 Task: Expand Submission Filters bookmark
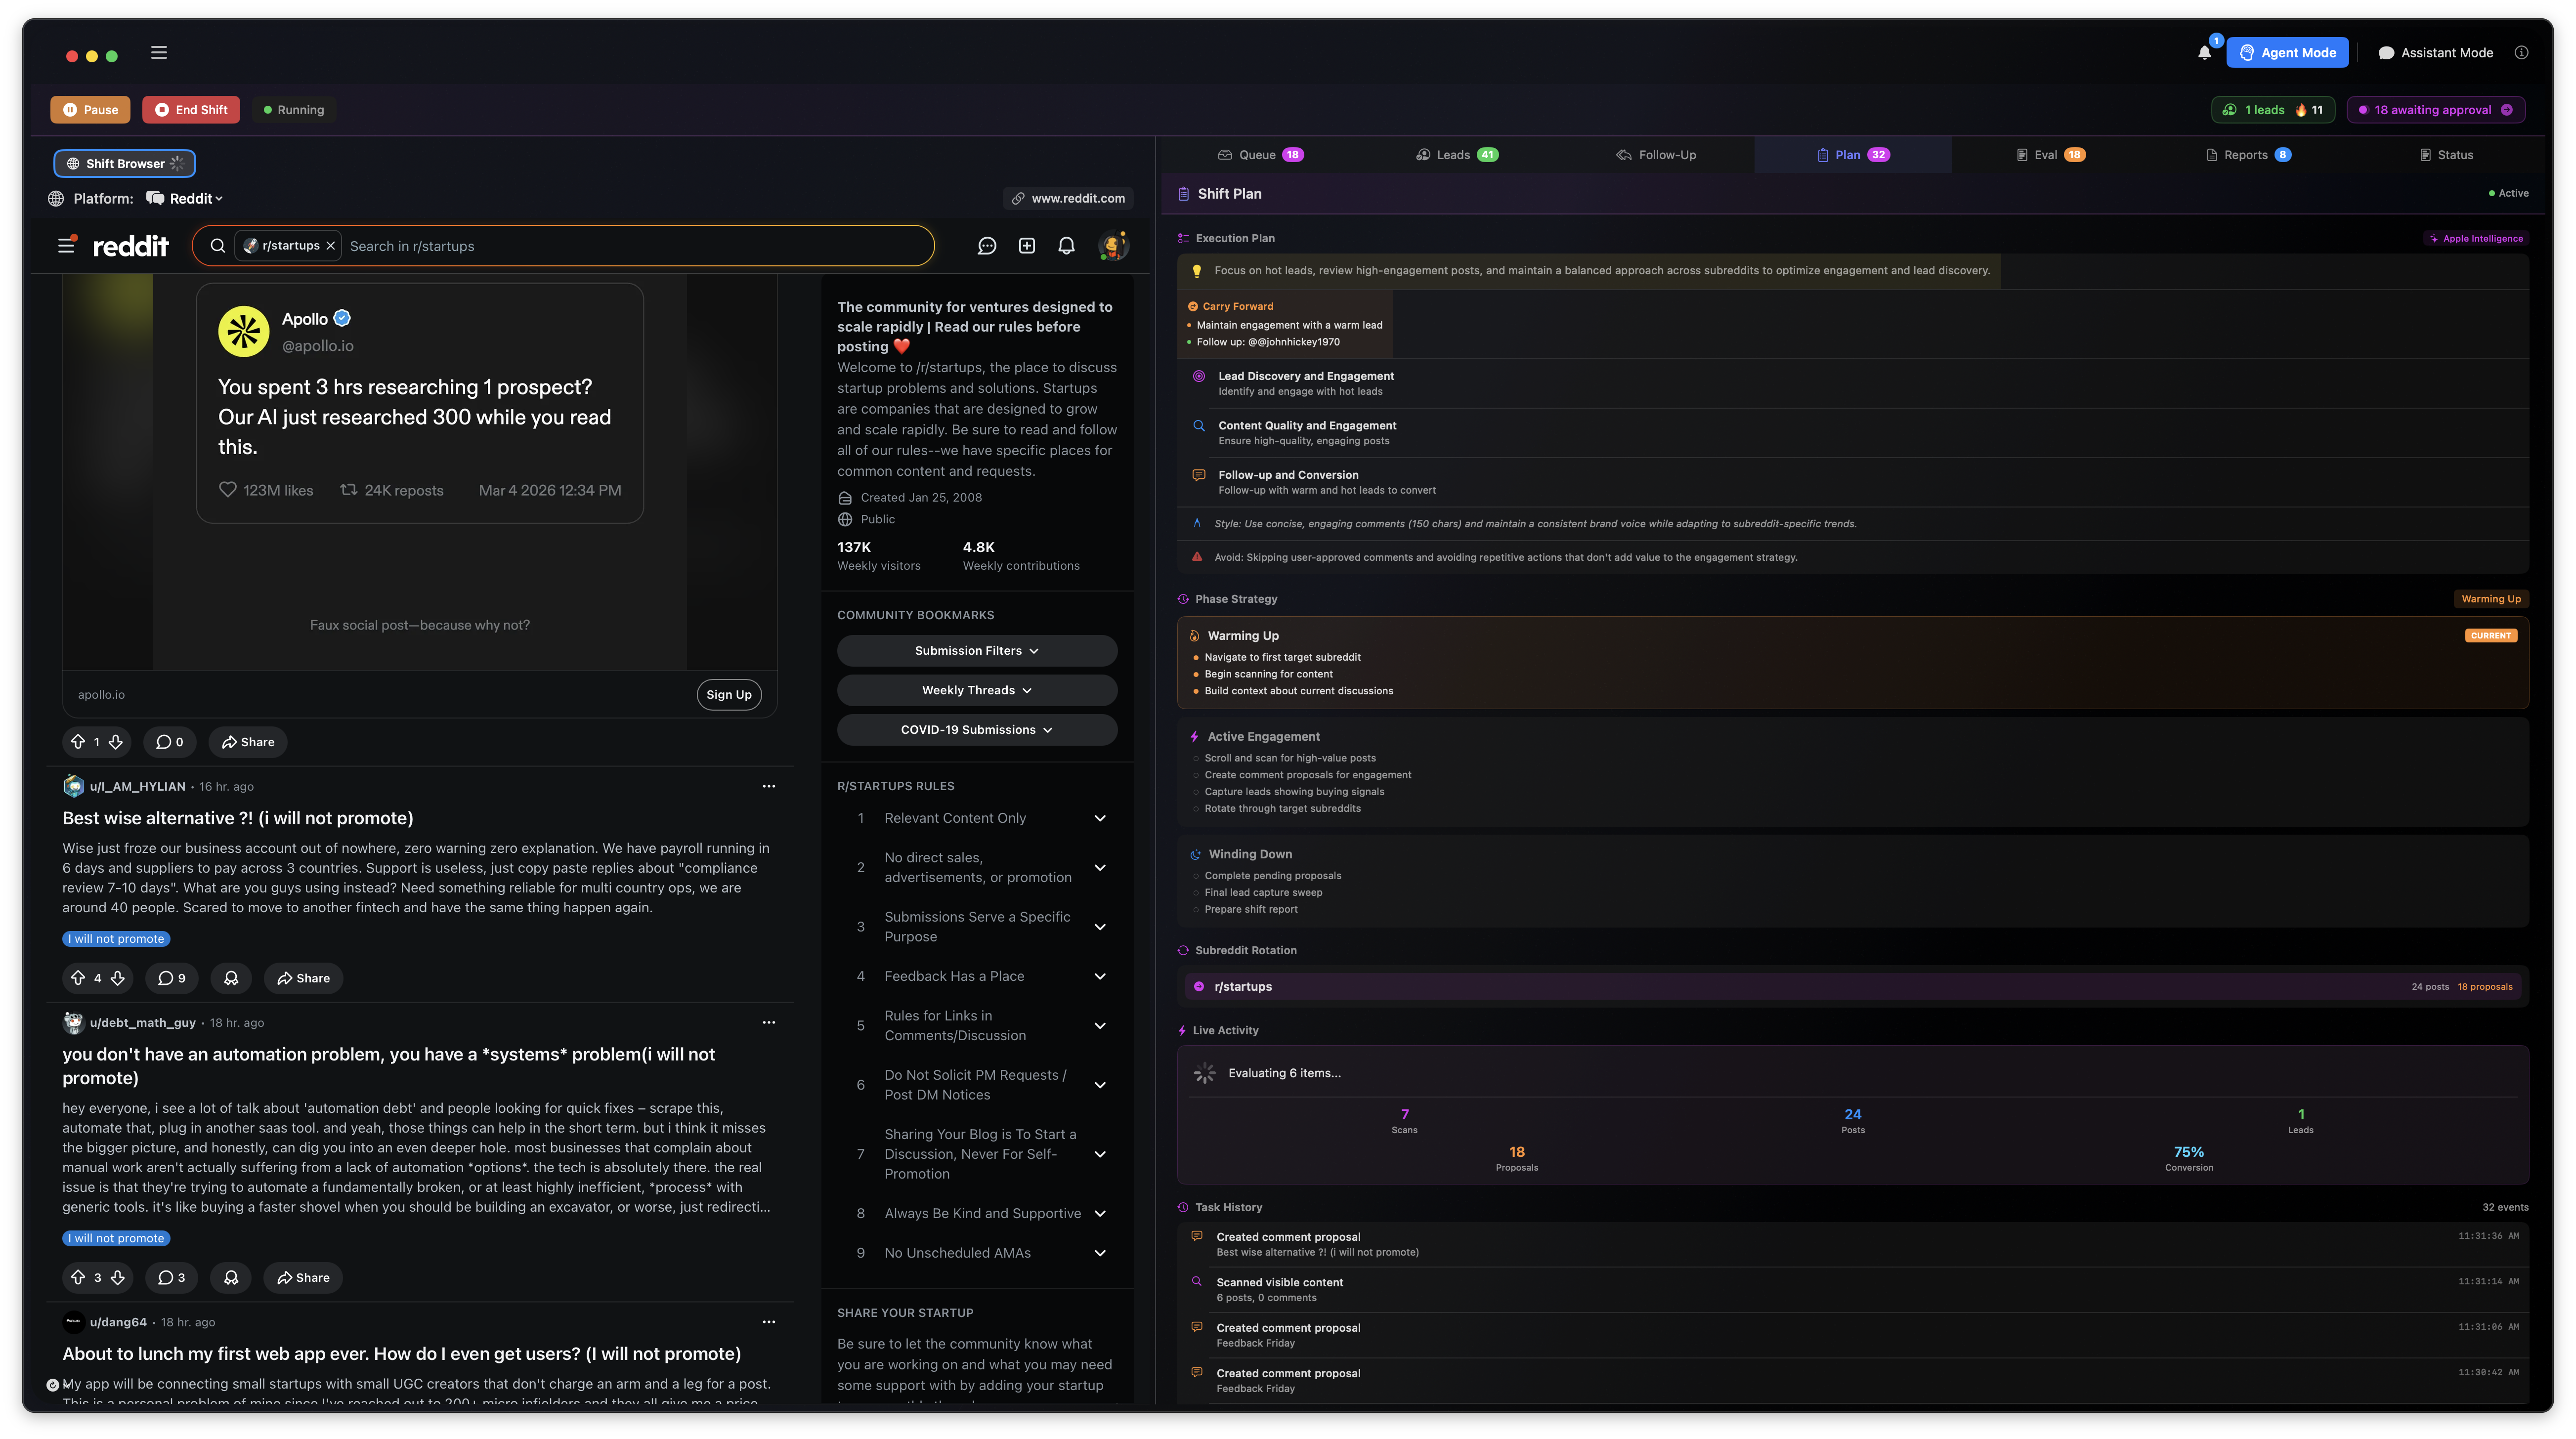click(x=977, y=651)
